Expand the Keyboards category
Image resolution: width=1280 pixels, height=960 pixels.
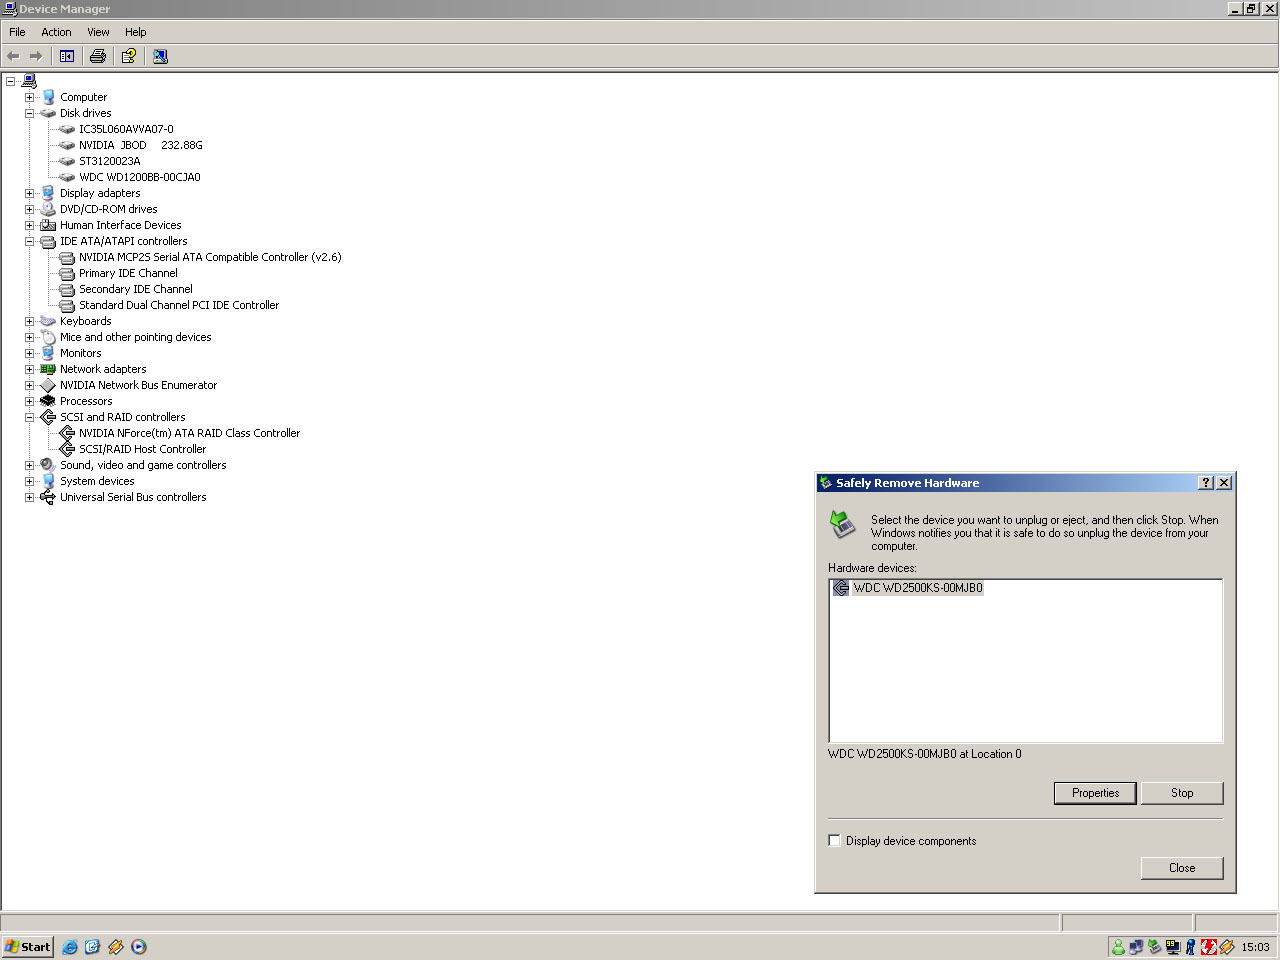[29, 321]
